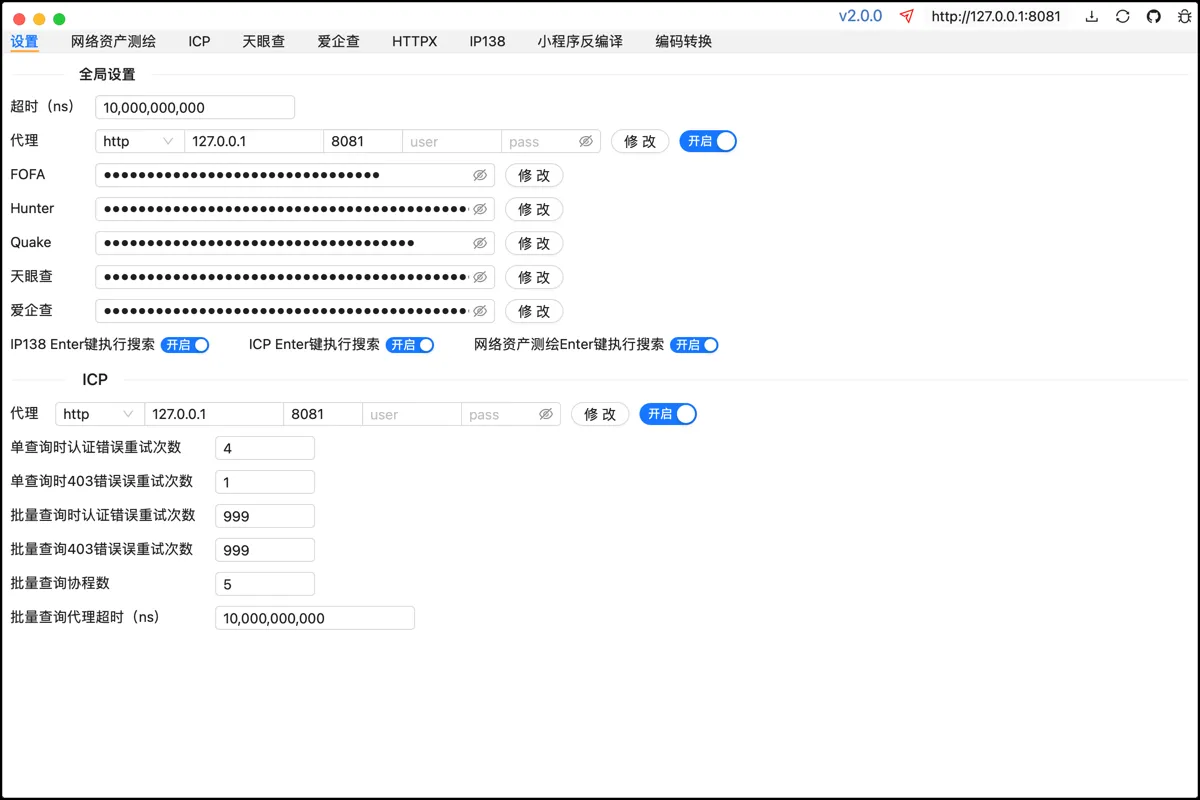Focus global proxy port 8081 field
Viewport: 1200px width, 800px height.
(363, 141)
